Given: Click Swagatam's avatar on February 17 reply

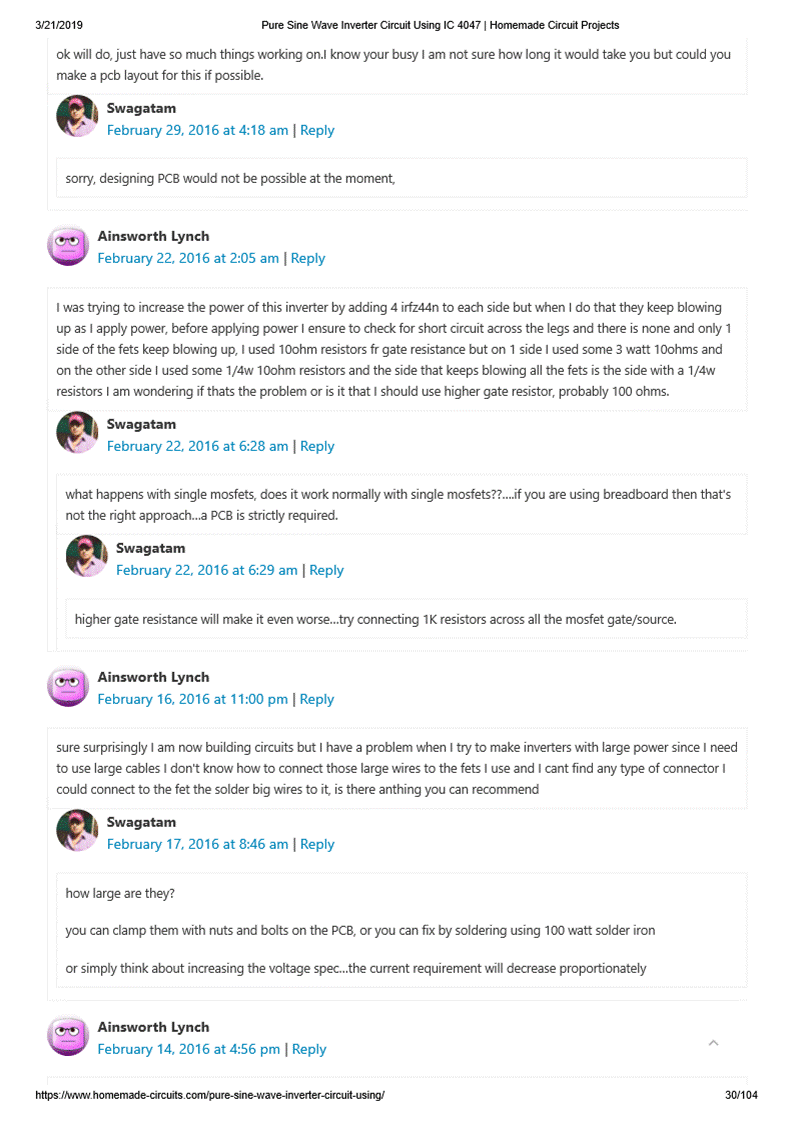Looking at the screenshot, I should point(77,831).
